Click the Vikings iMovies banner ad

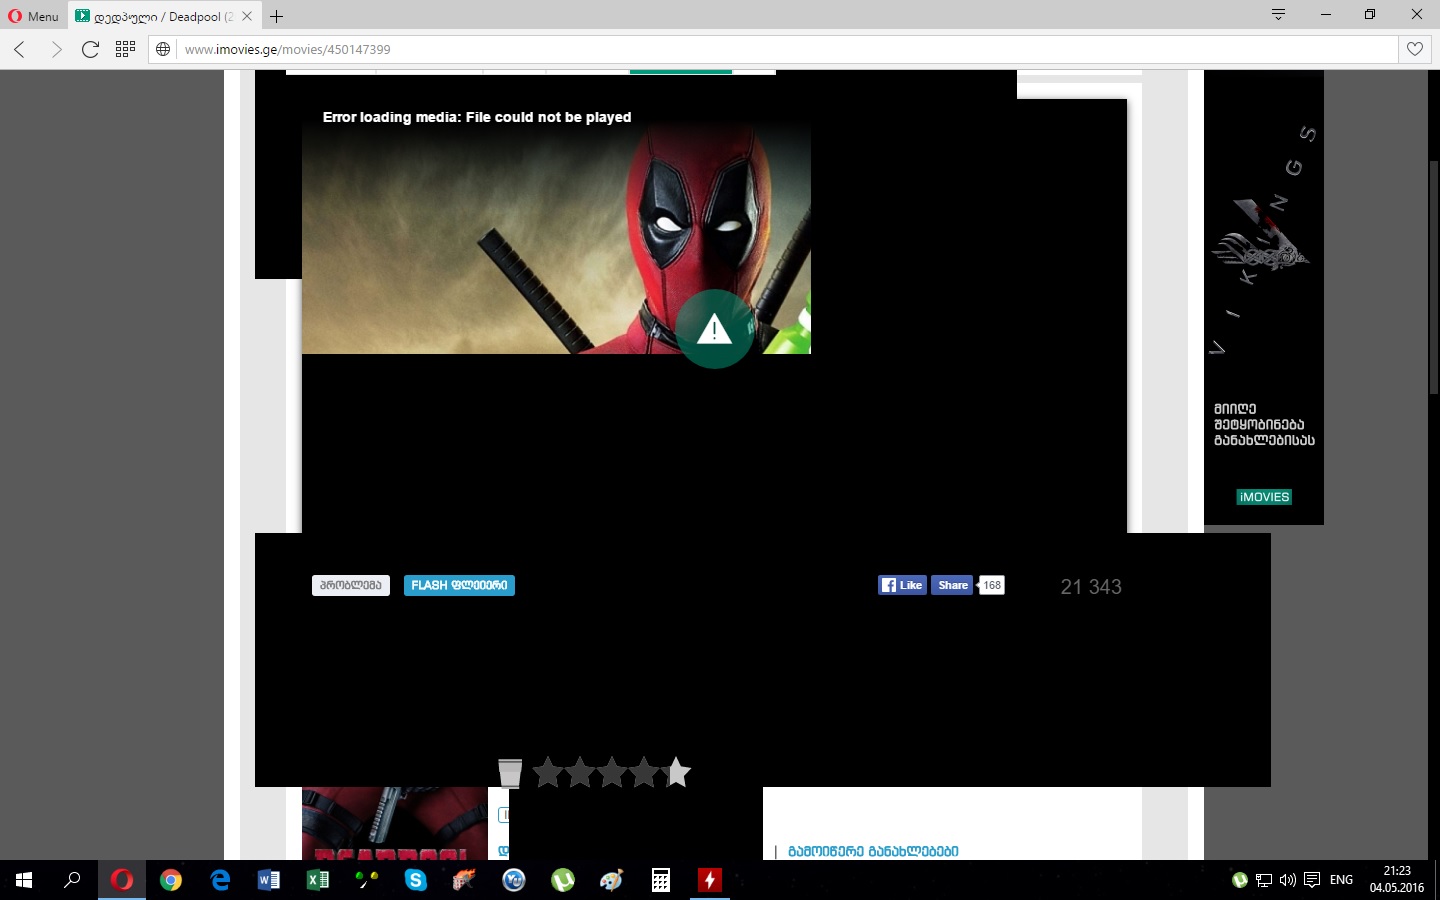point(1263,300)
